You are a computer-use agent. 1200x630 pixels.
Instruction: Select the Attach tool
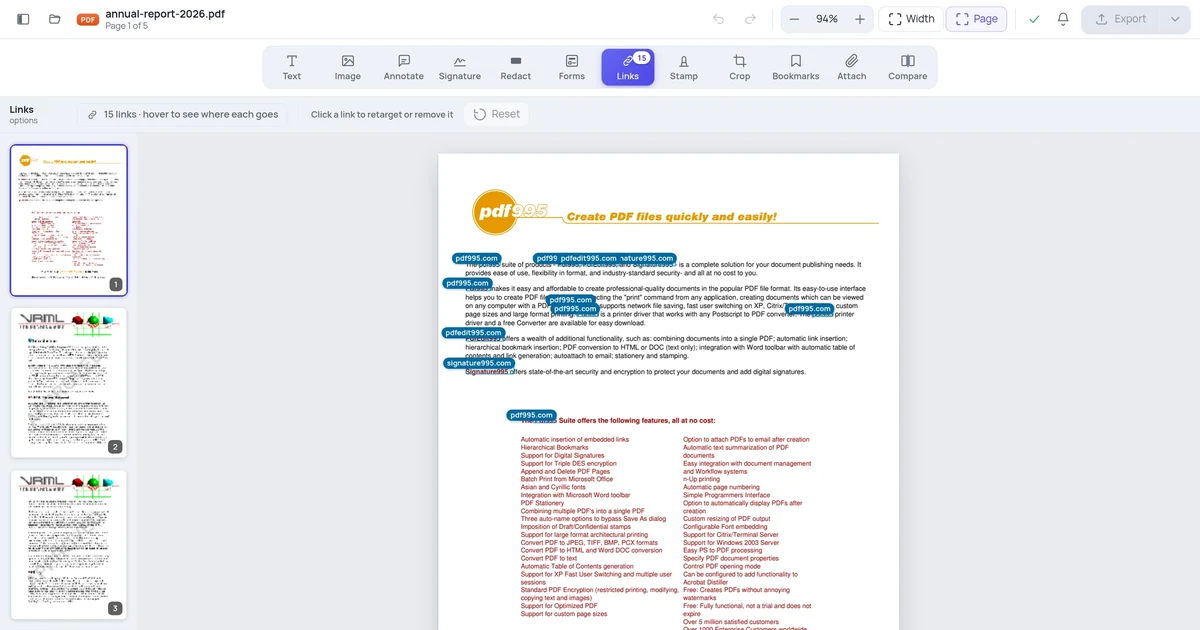(x=852, y=67)
